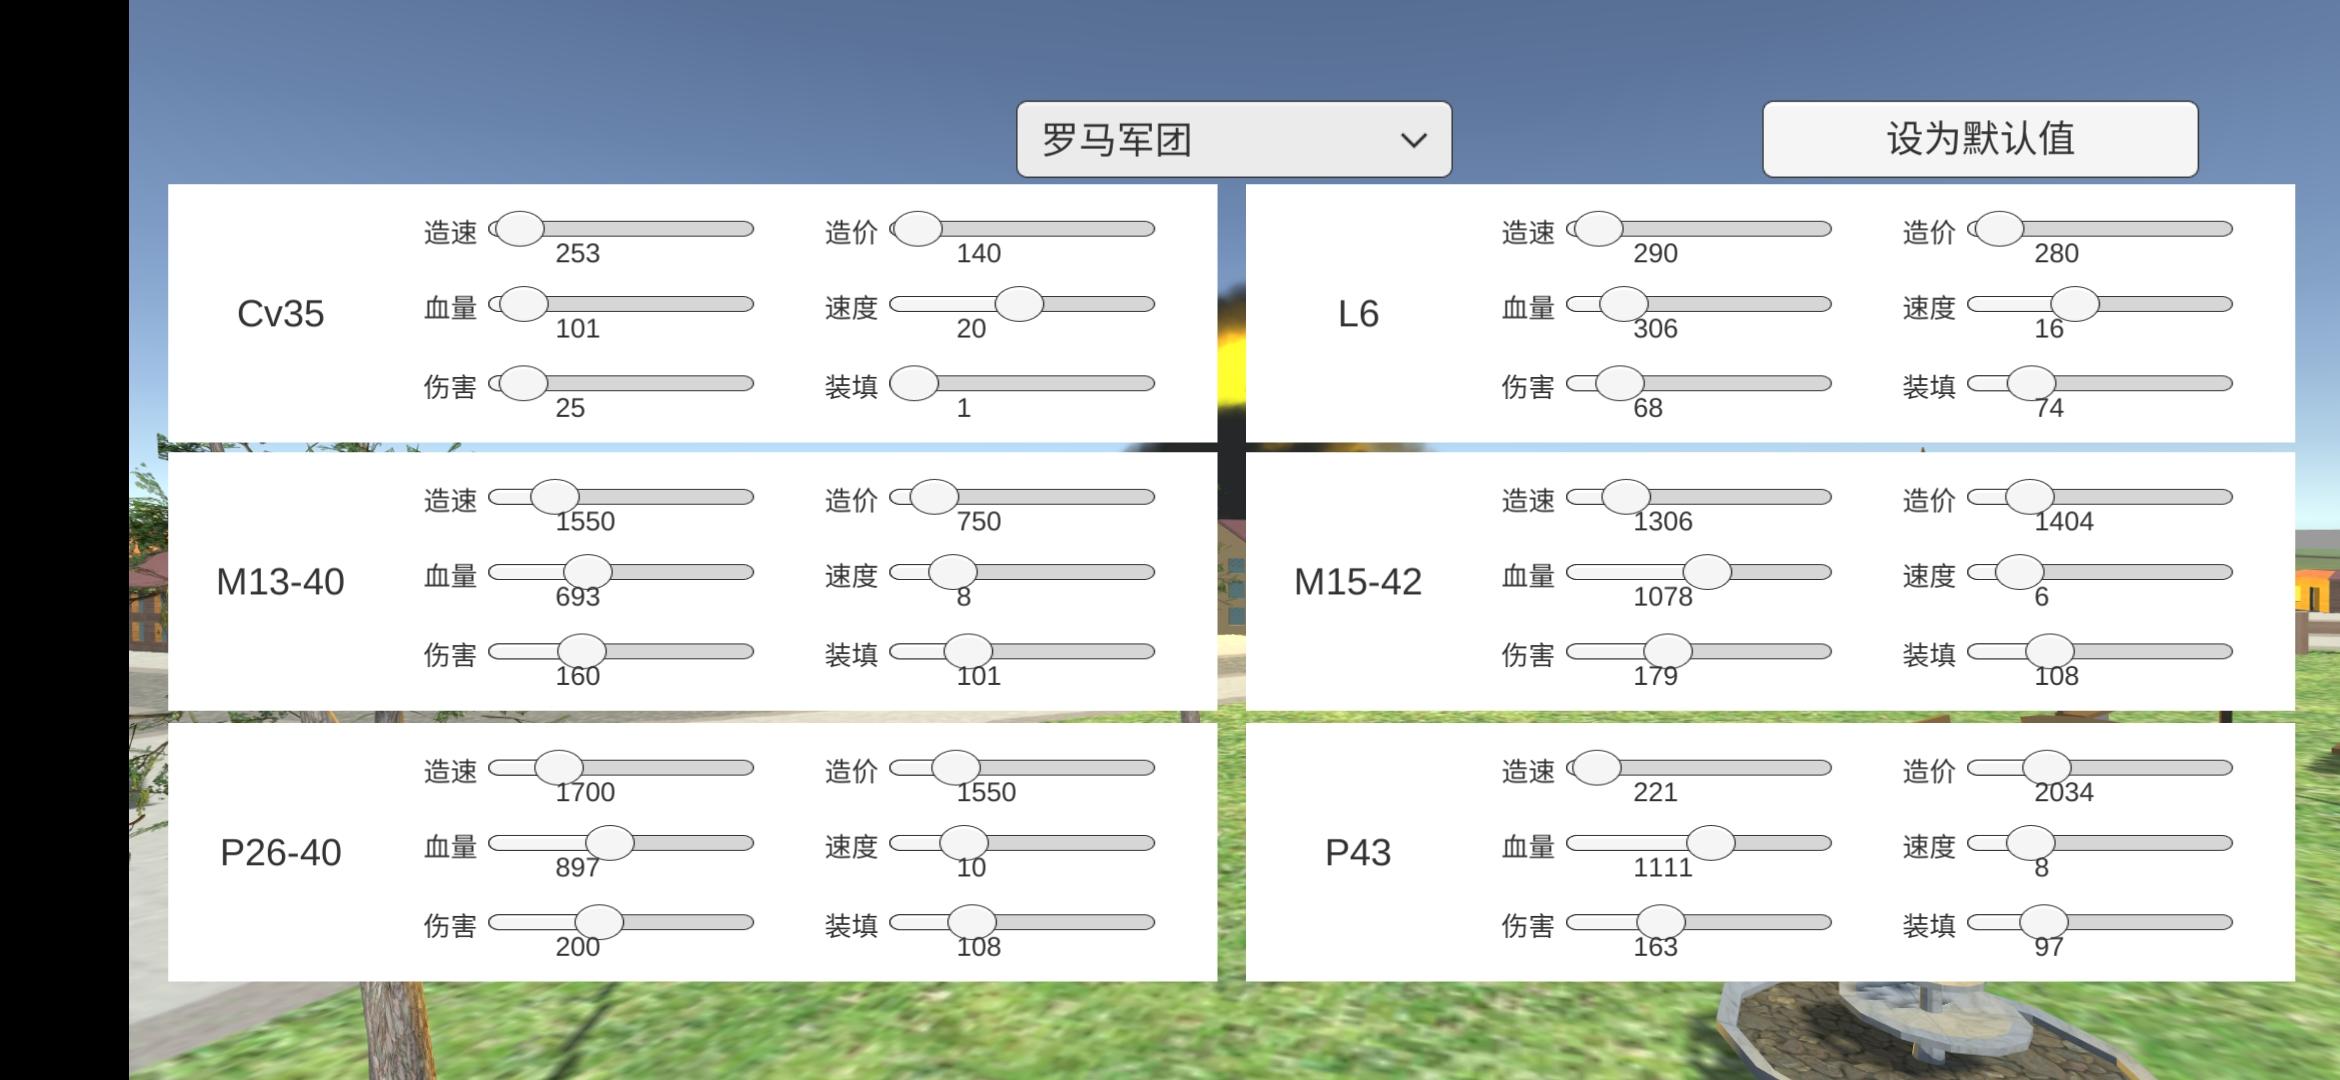This screenshot has height=1080, width=2340.
Task: Click the M15-42 血量 value 1078
Action: [x=1663, y=597]
